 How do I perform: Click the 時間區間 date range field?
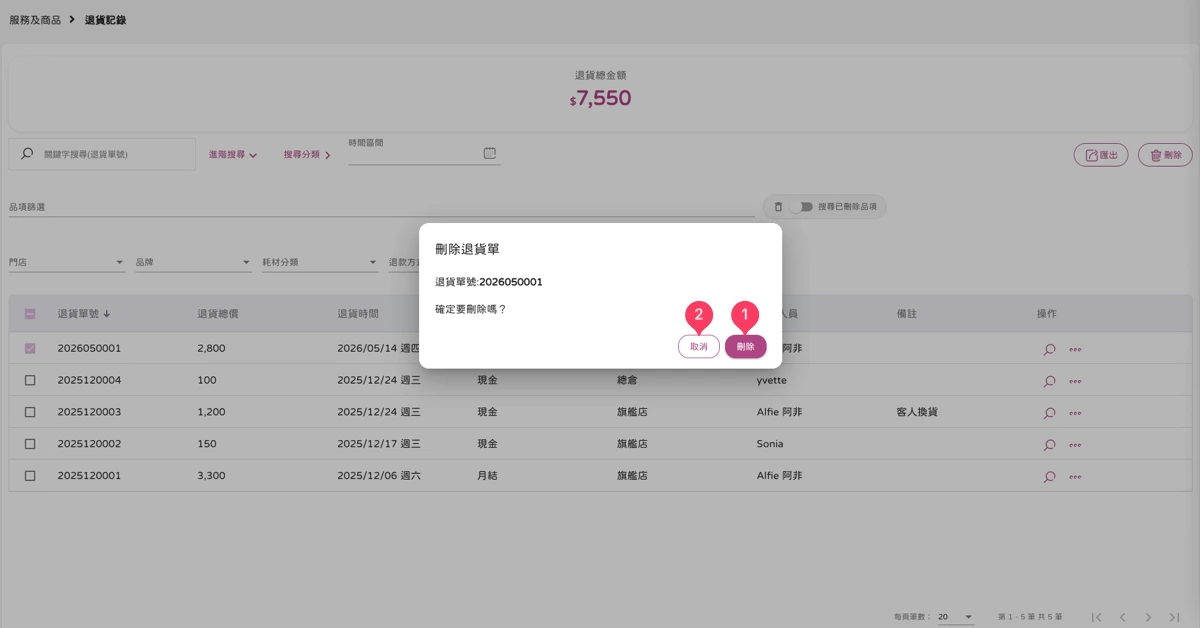tap(424, 153)
